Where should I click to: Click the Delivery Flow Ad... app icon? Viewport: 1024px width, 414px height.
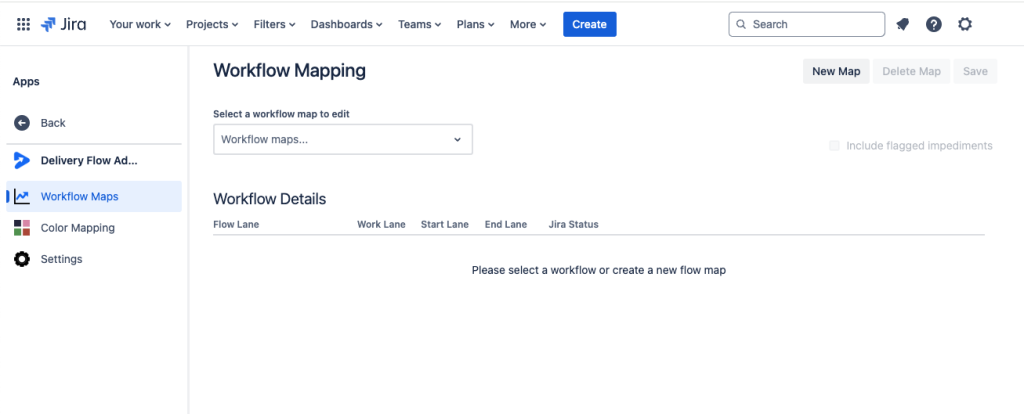point(22,161)
